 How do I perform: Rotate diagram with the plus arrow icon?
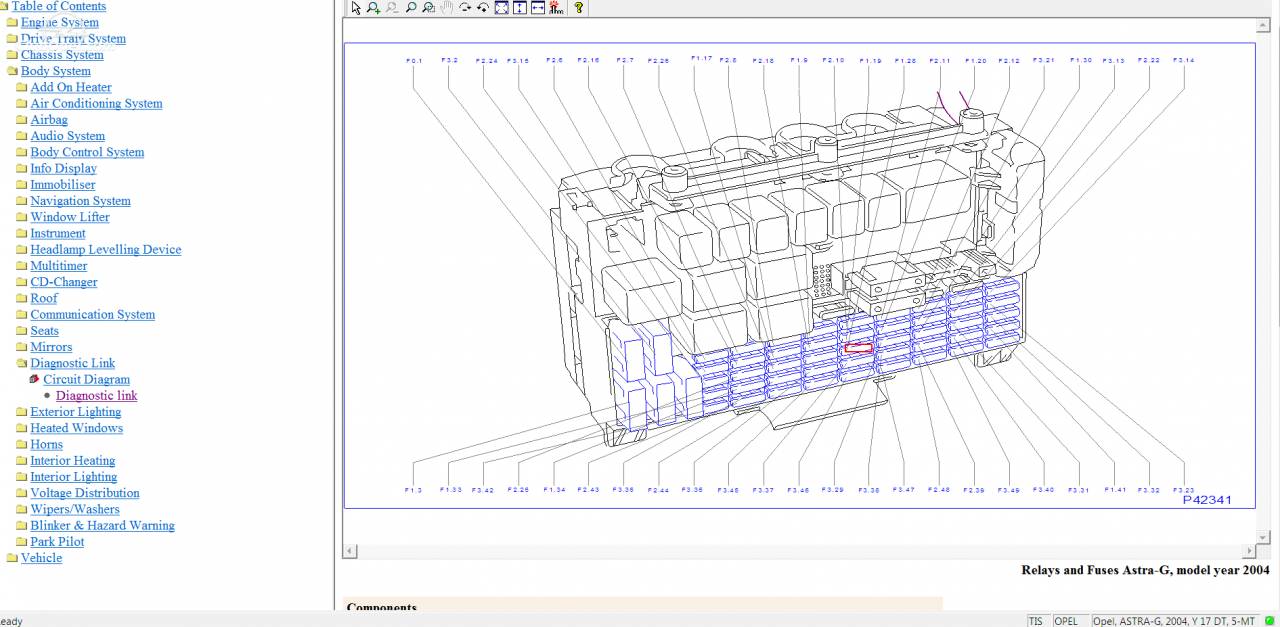pos(483,8)
